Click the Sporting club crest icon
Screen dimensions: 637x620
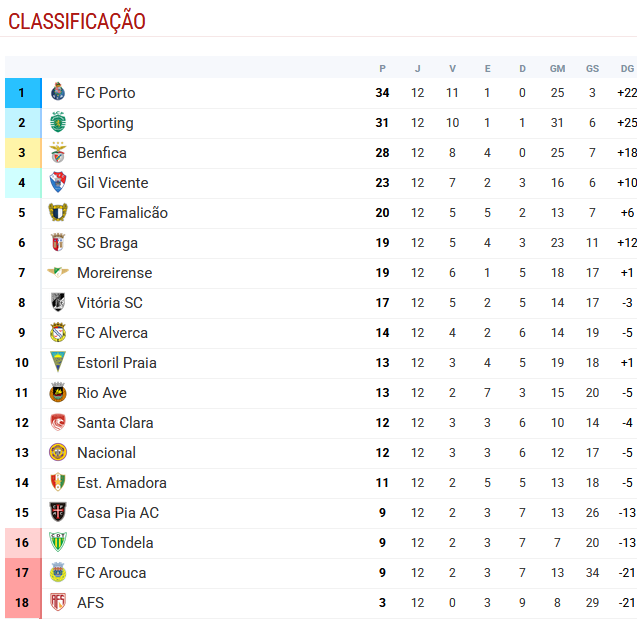(x=58, y=123)
